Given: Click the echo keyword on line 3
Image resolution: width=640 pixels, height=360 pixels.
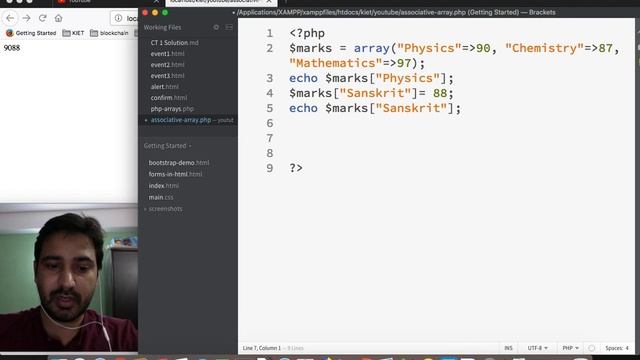Looking at the screenshot, I should point(303,78).
